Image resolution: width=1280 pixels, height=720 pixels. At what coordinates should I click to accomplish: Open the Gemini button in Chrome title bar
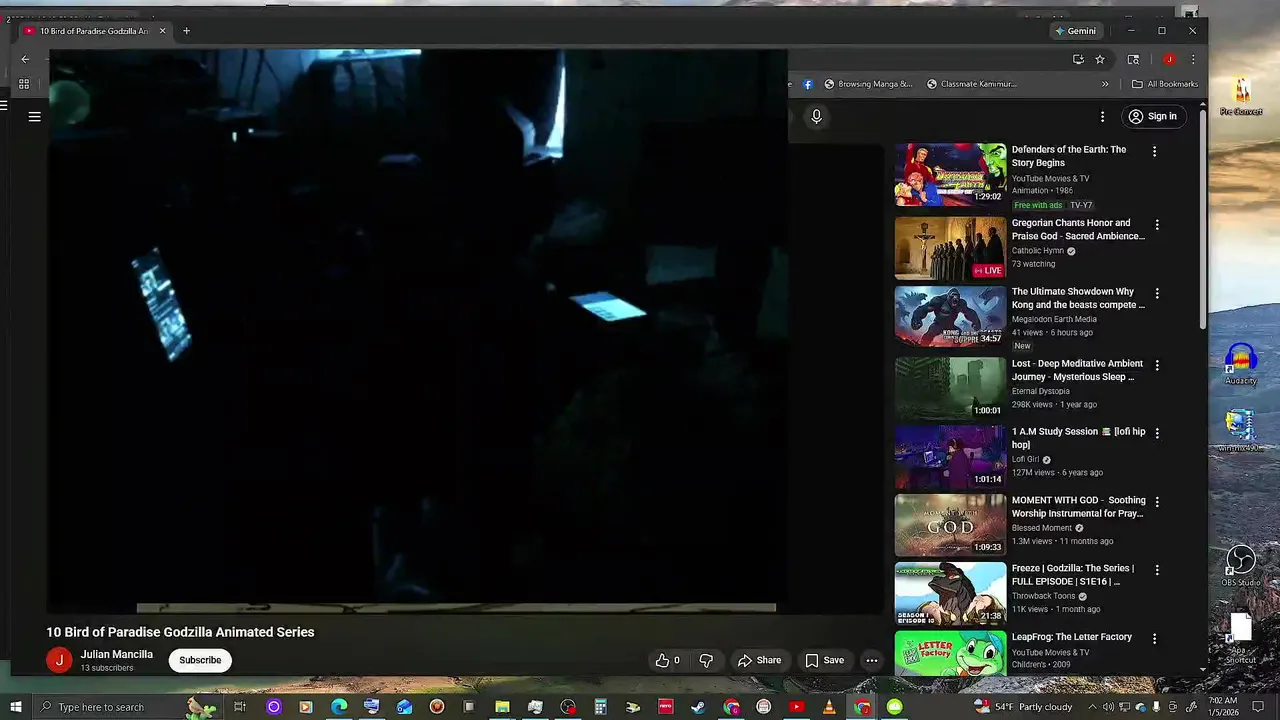tap(1076, 31)
